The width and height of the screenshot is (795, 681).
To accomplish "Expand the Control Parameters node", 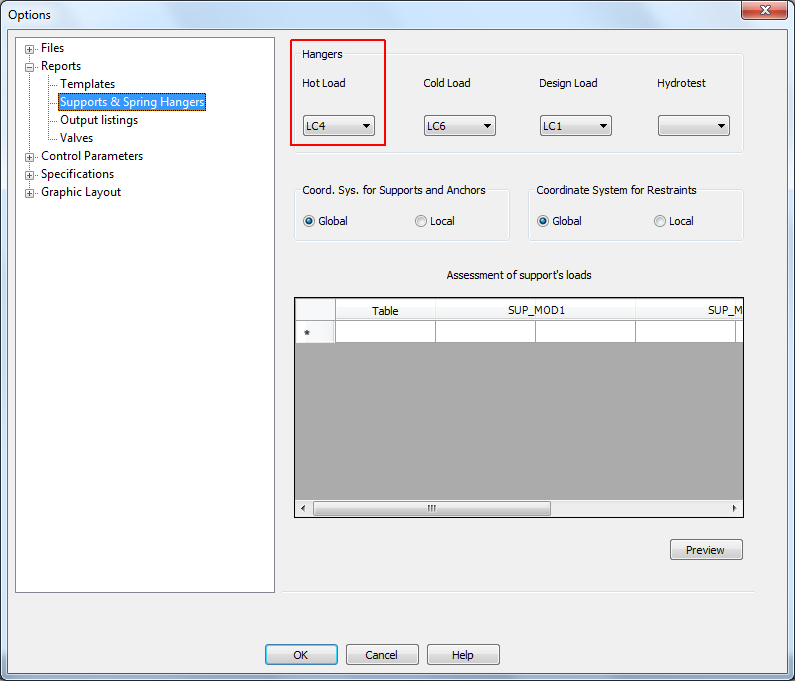I will tap(30, 157).
